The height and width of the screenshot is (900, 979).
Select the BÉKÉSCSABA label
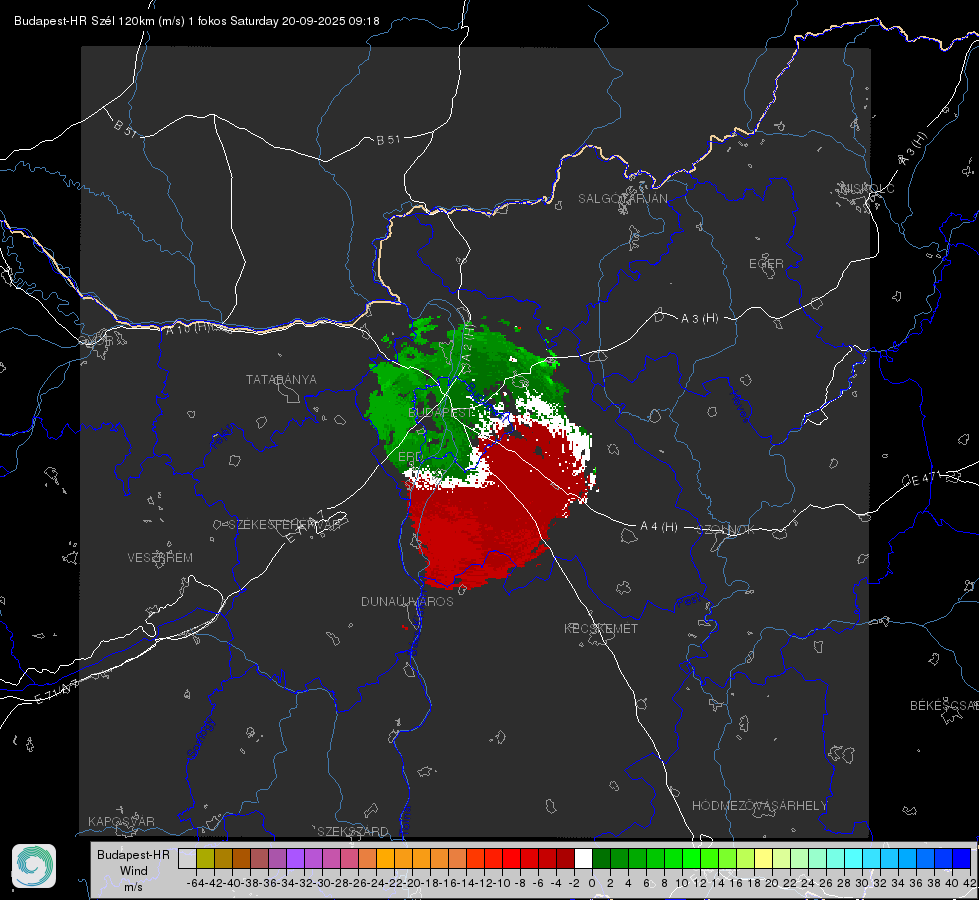pos(944,706)
